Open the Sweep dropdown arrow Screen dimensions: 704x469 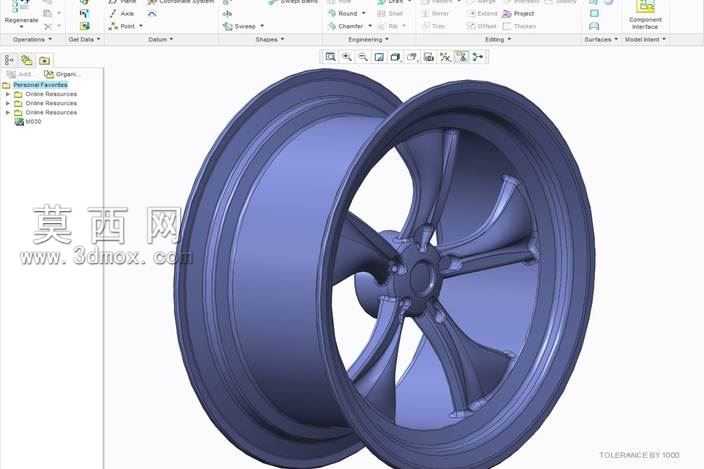[x=262, y=26]
